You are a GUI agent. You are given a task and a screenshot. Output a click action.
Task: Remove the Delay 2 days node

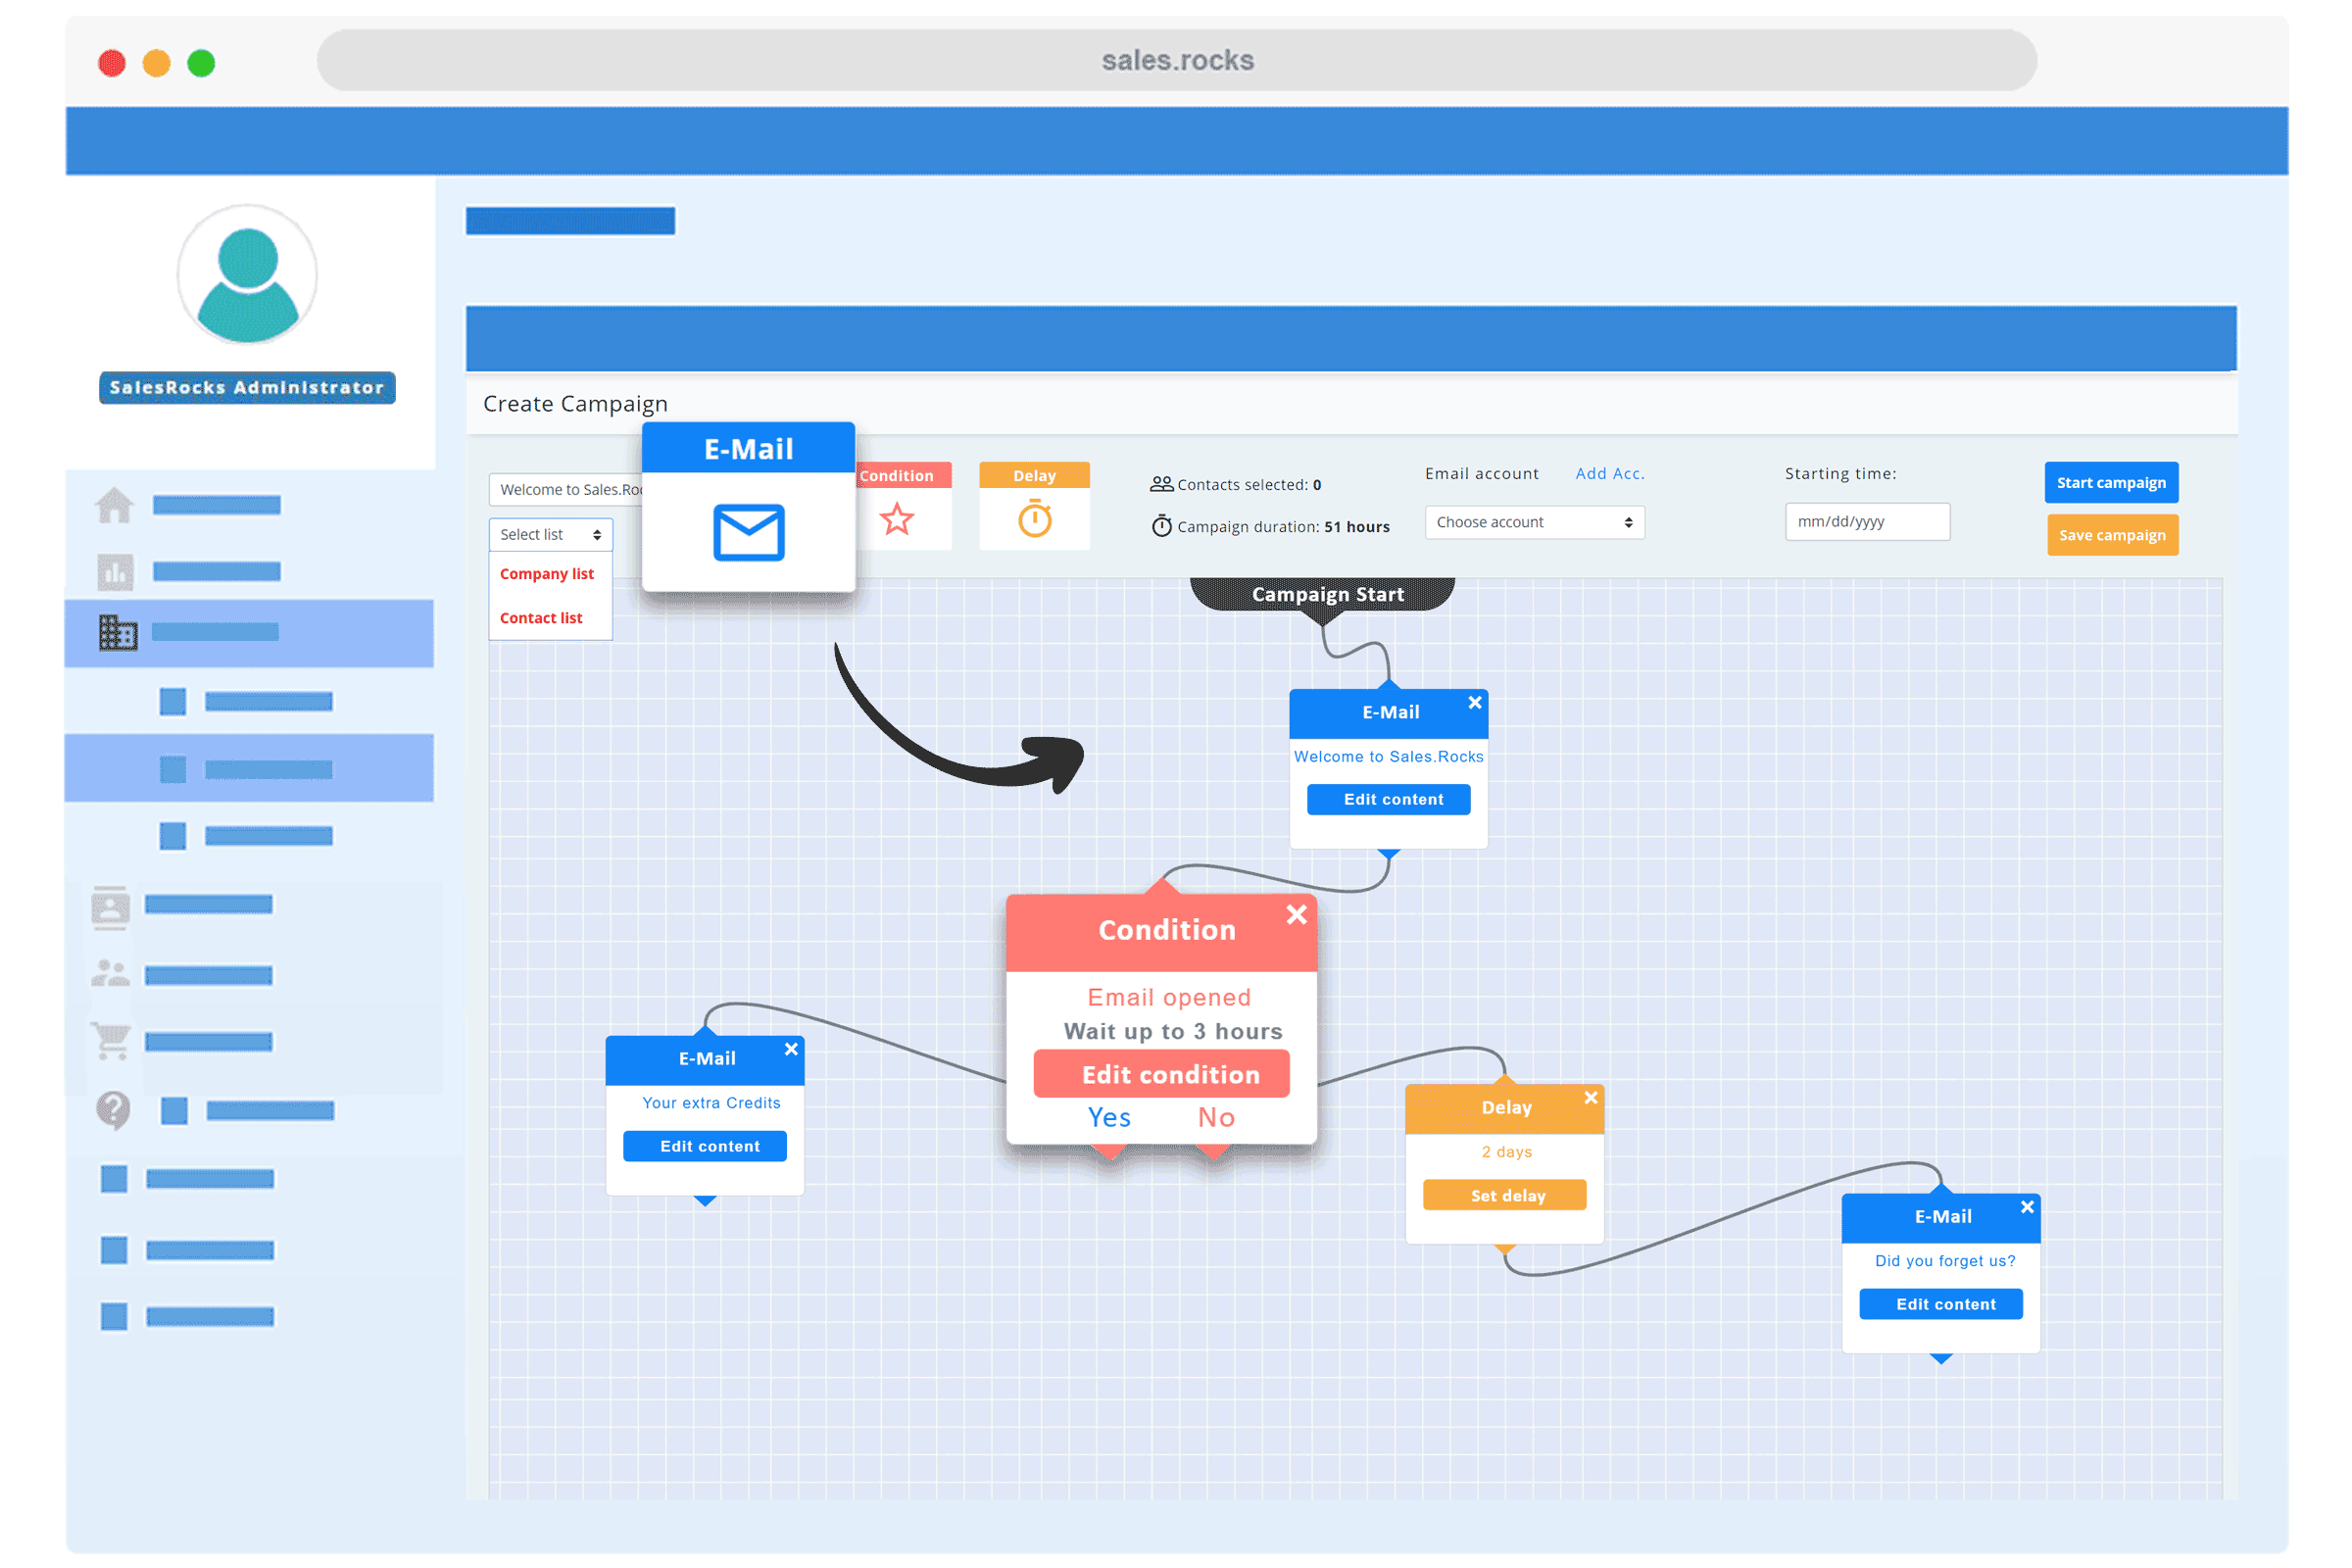click(1590, 1098)
